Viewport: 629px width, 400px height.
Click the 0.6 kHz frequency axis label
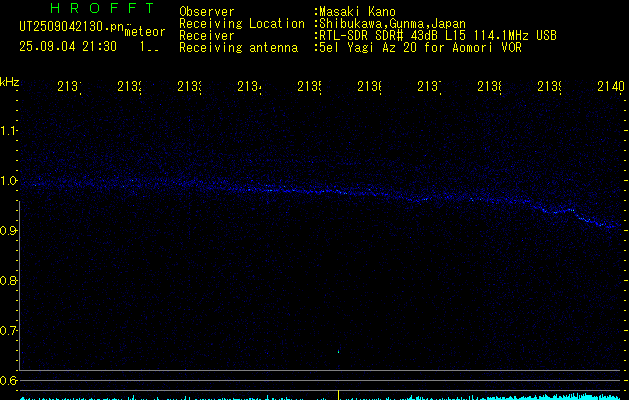(8, 380)
